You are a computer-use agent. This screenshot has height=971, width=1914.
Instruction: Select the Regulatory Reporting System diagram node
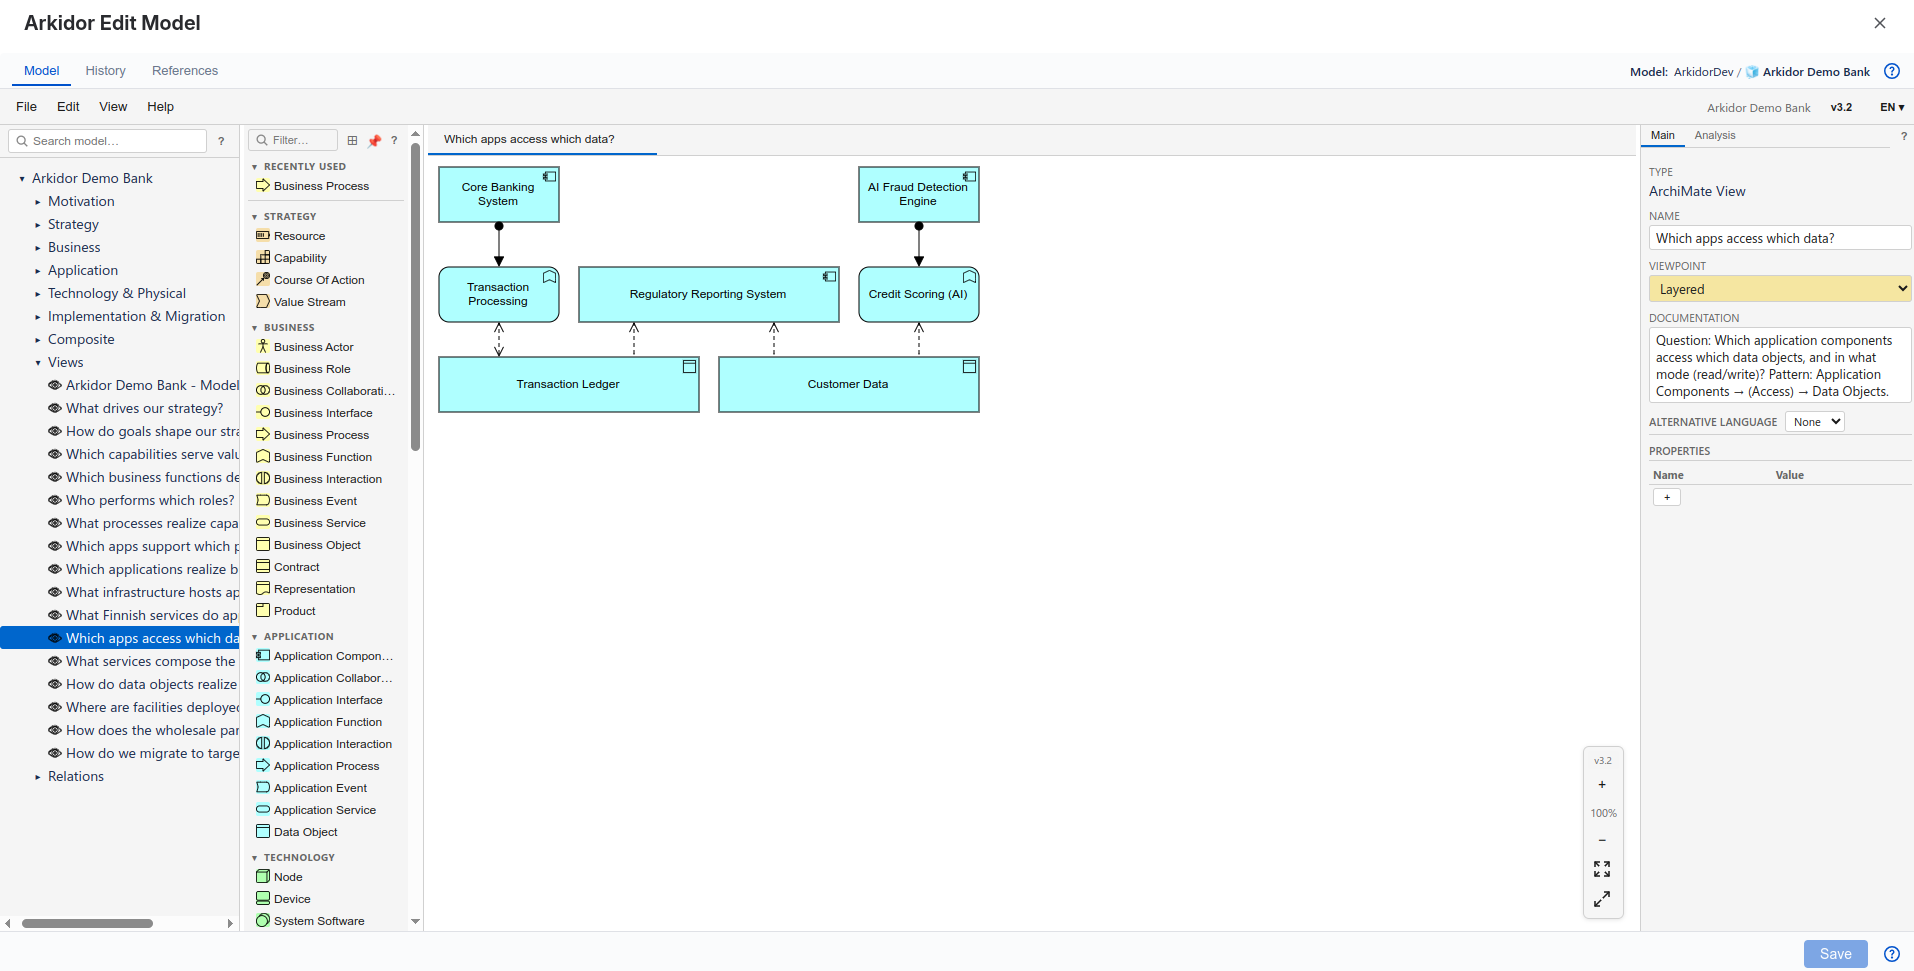(x=709, y=294)
